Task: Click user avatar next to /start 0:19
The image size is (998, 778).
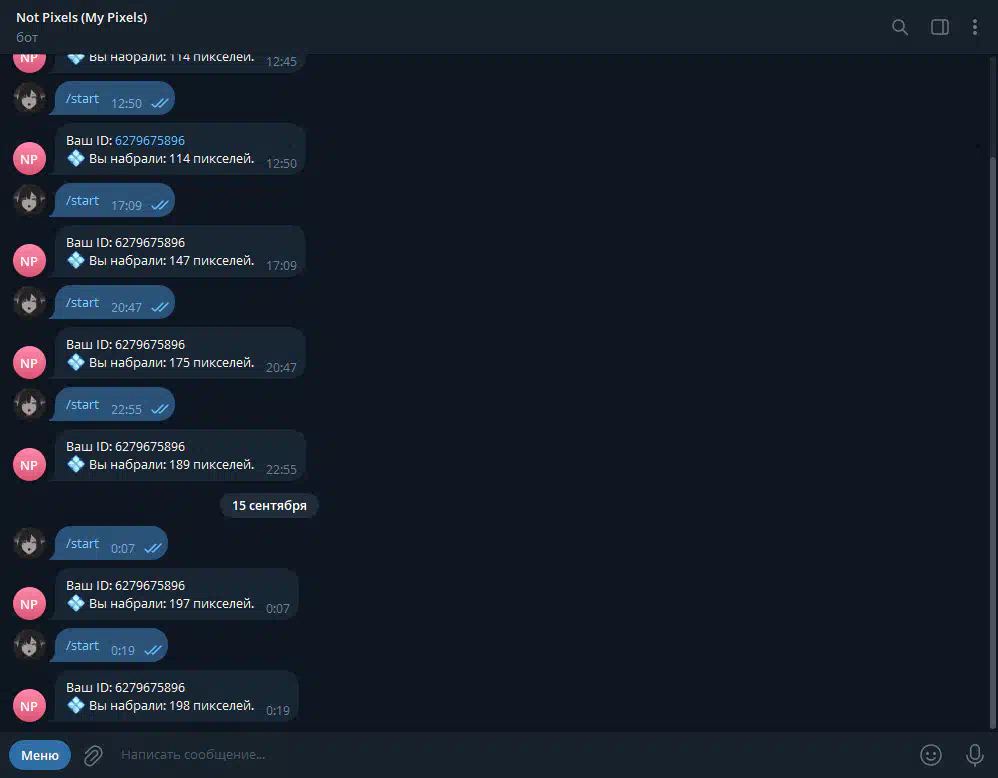Action: coord(29,645)
